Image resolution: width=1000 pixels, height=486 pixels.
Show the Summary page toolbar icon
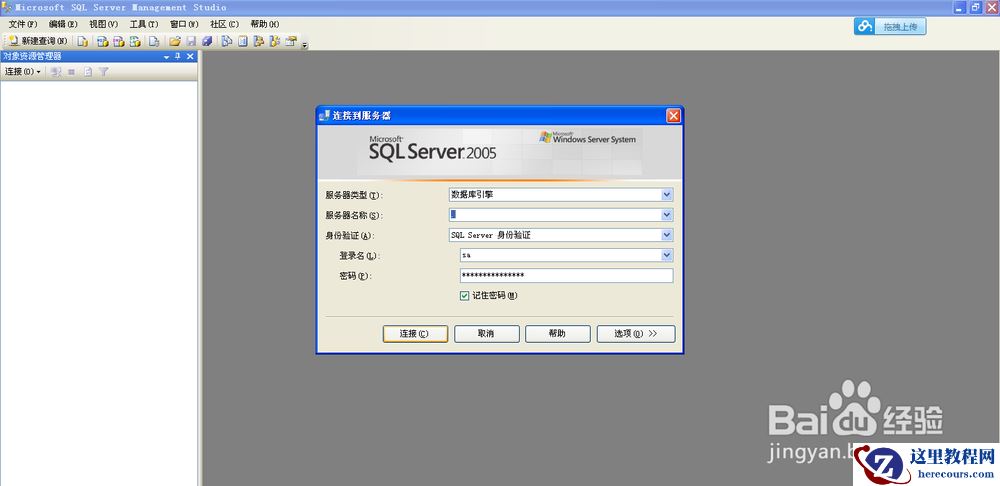click(242, 41)
